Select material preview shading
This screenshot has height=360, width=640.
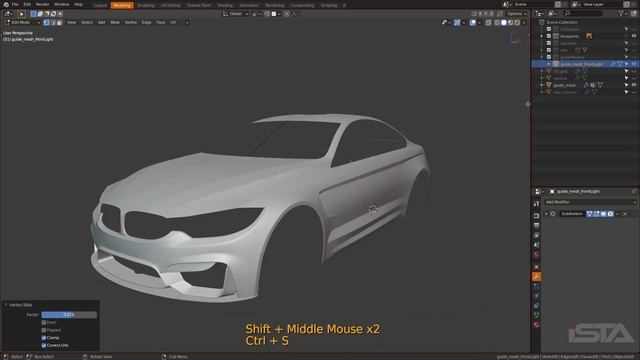pos(511,23)
